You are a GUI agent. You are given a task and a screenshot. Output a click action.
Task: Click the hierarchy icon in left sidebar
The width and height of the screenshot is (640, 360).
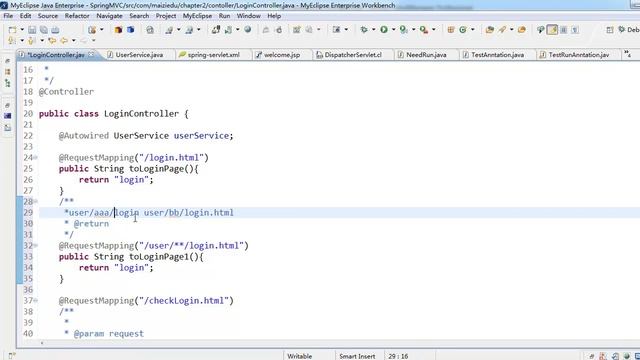[x=7, y=83]
